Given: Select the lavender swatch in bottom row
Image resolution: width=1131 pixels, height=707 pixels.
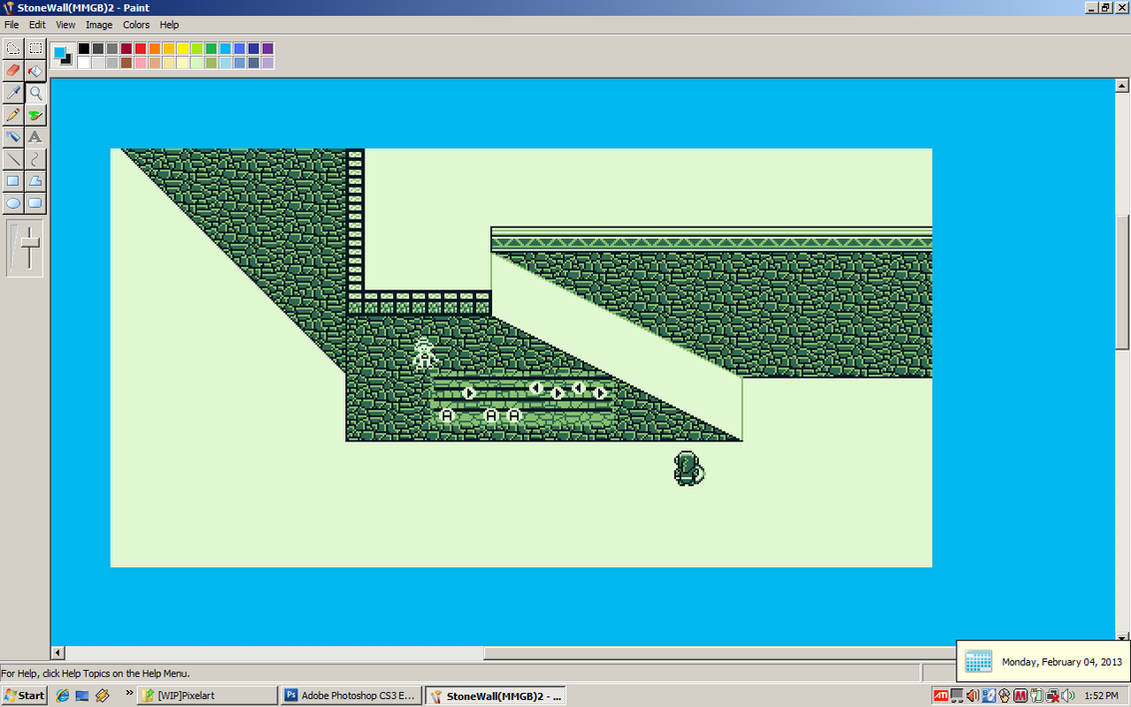Looking at the screenshot, I should point(268,63).
